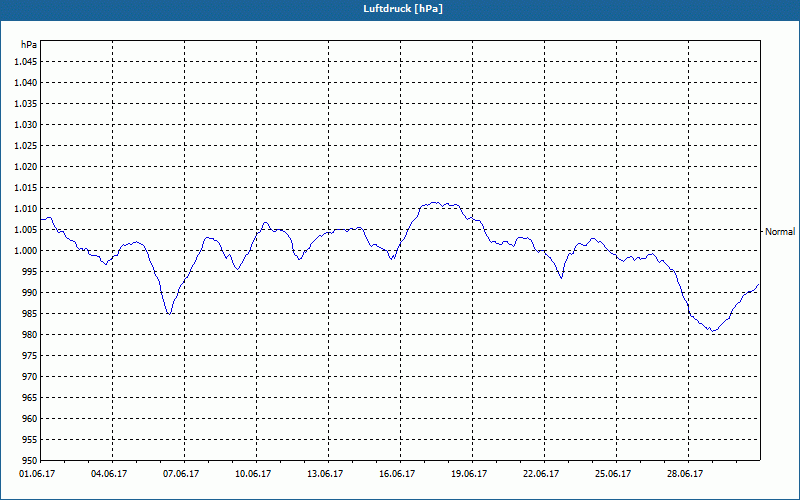800x500 pixels.
Task: Click the 955 y-axis value
Action: tap(31, 440)
